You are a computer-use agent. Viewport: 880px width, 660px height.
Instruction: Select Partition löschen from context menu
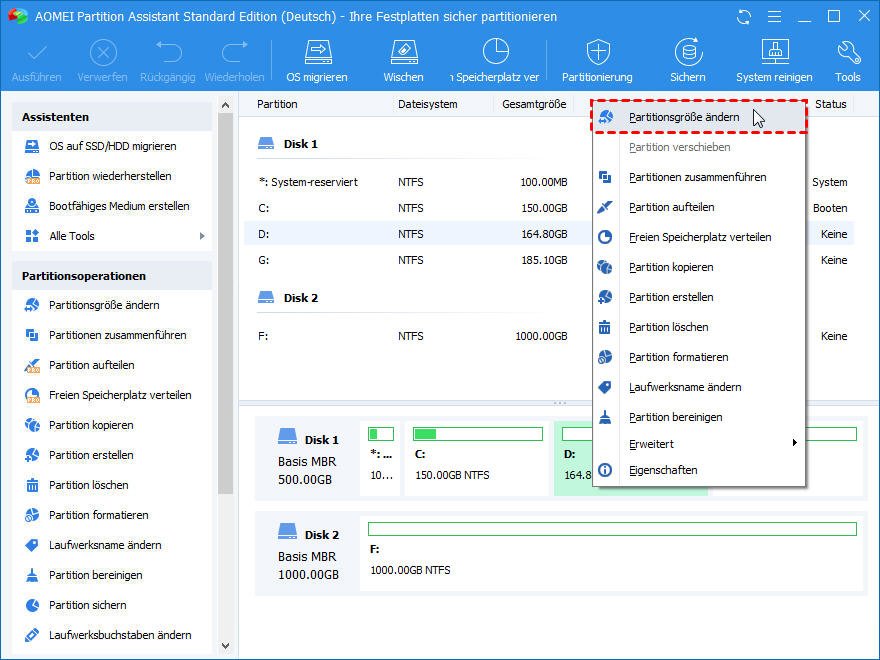668,327
